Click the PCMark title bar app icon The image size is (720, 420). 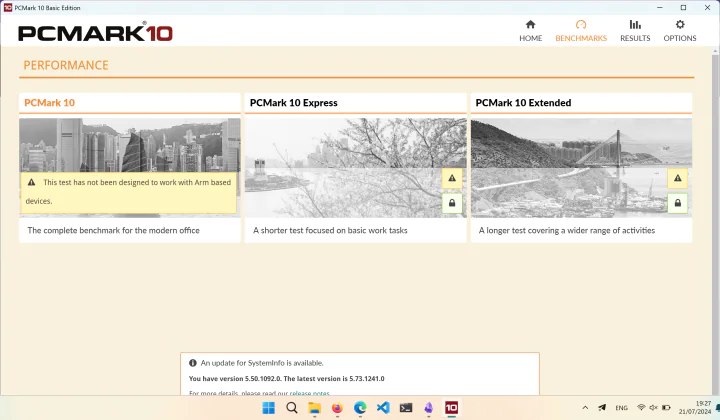[8, 7]
